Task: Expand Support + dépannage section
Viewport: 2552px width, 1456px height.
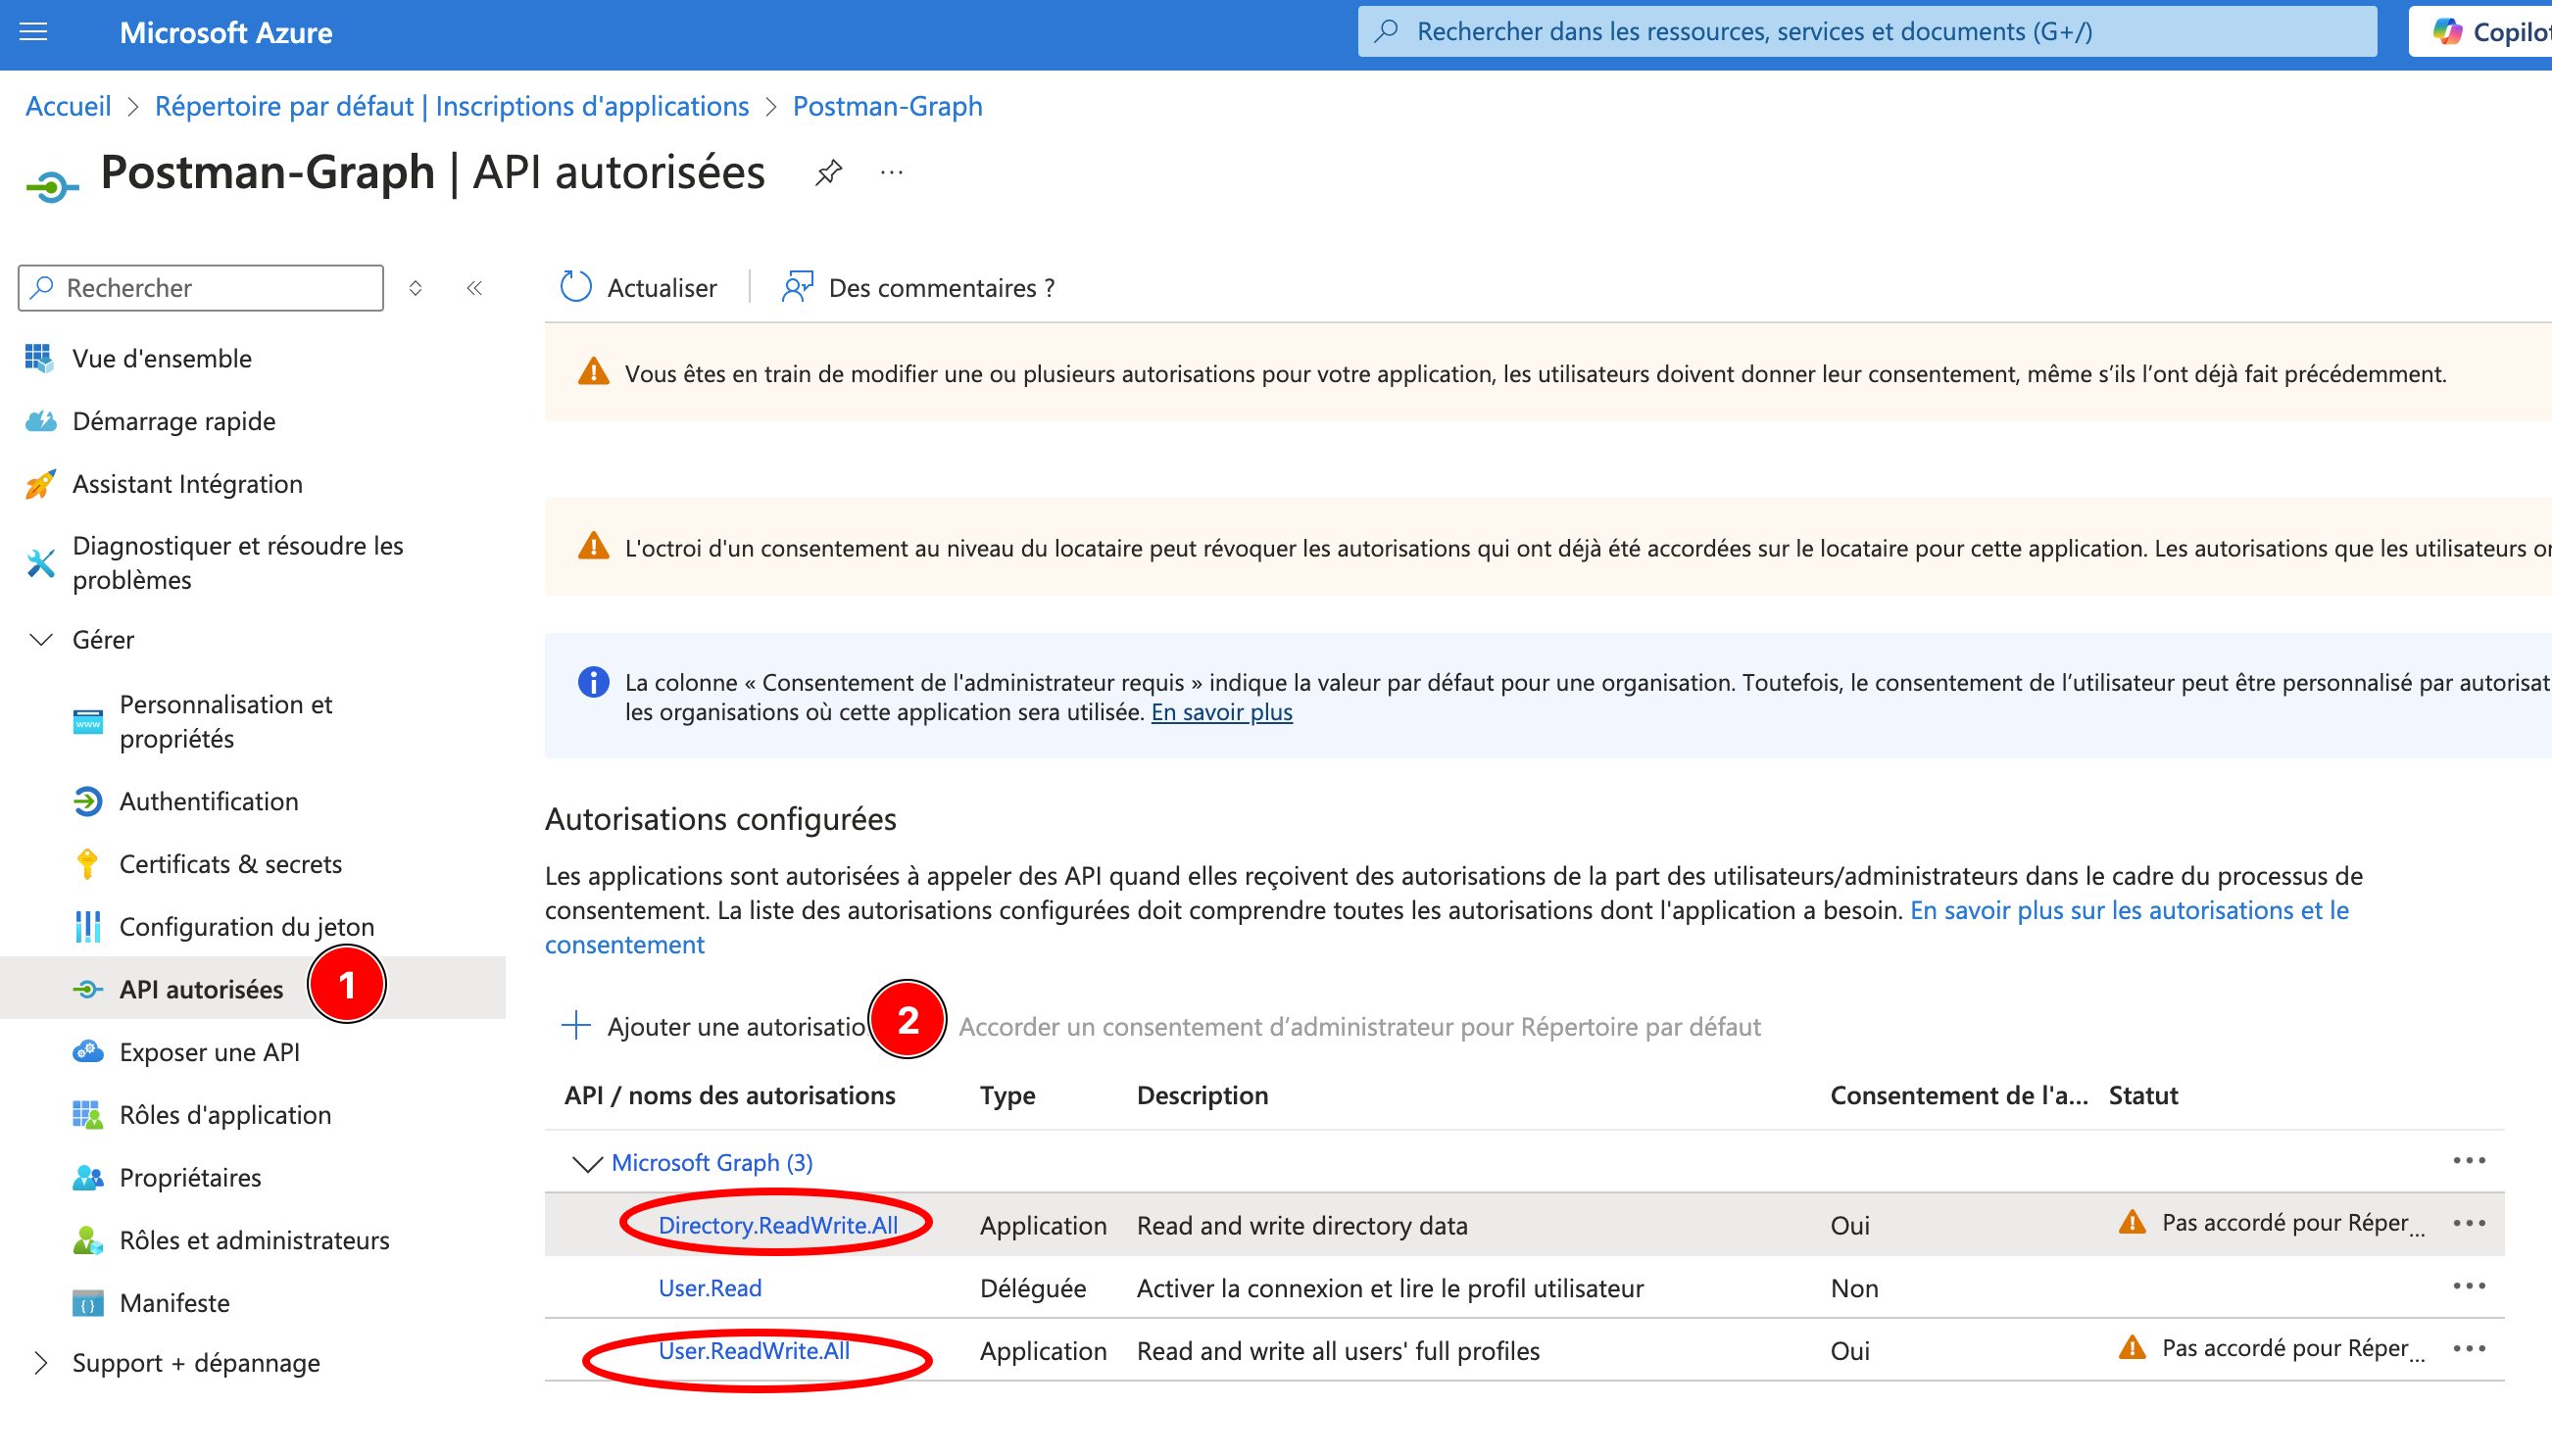Action: (x=41, y=1363)
